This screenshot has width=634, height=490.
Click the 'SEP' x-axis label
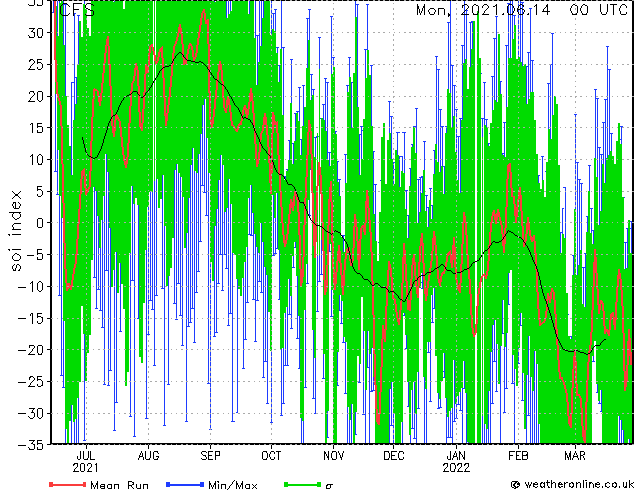[x=210, y=456]
